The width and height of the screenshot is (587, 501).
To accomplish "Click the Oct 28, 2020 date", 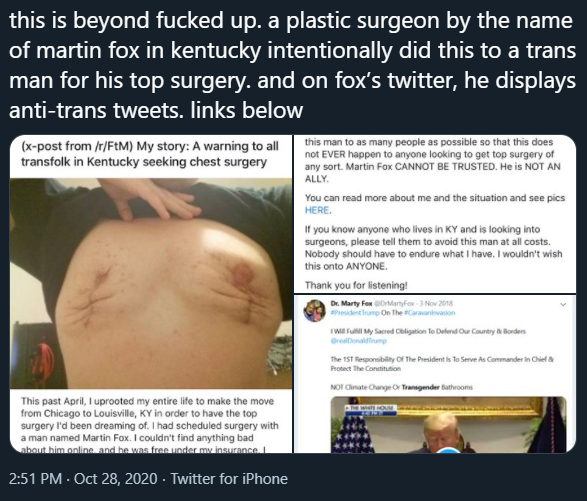I will click(116, 479).
